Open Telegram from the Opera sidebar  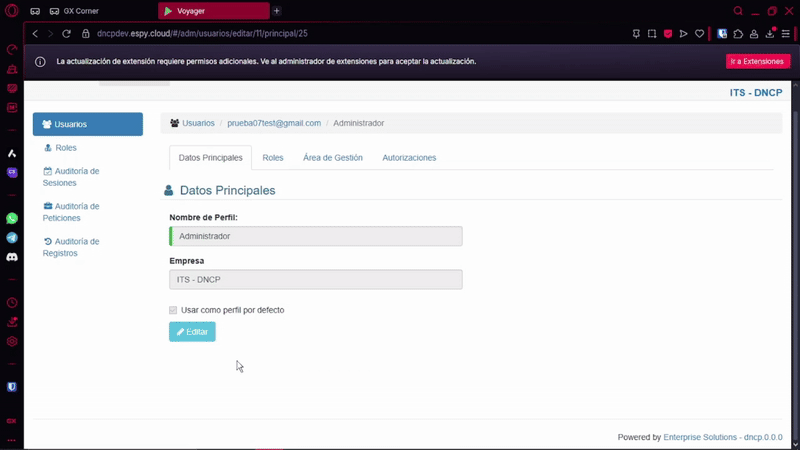point(12,238)
